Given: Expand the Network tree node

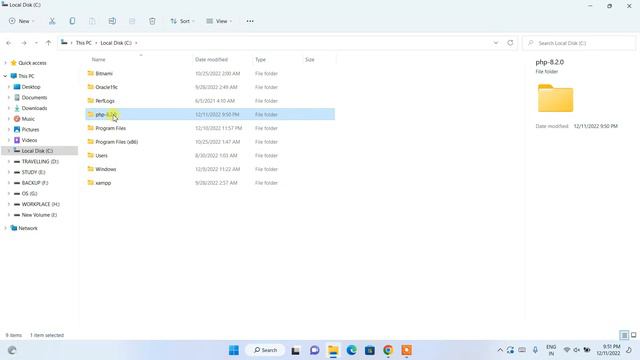Looking at the screenshot, I should pyautogui.click(x=5, y=228).
